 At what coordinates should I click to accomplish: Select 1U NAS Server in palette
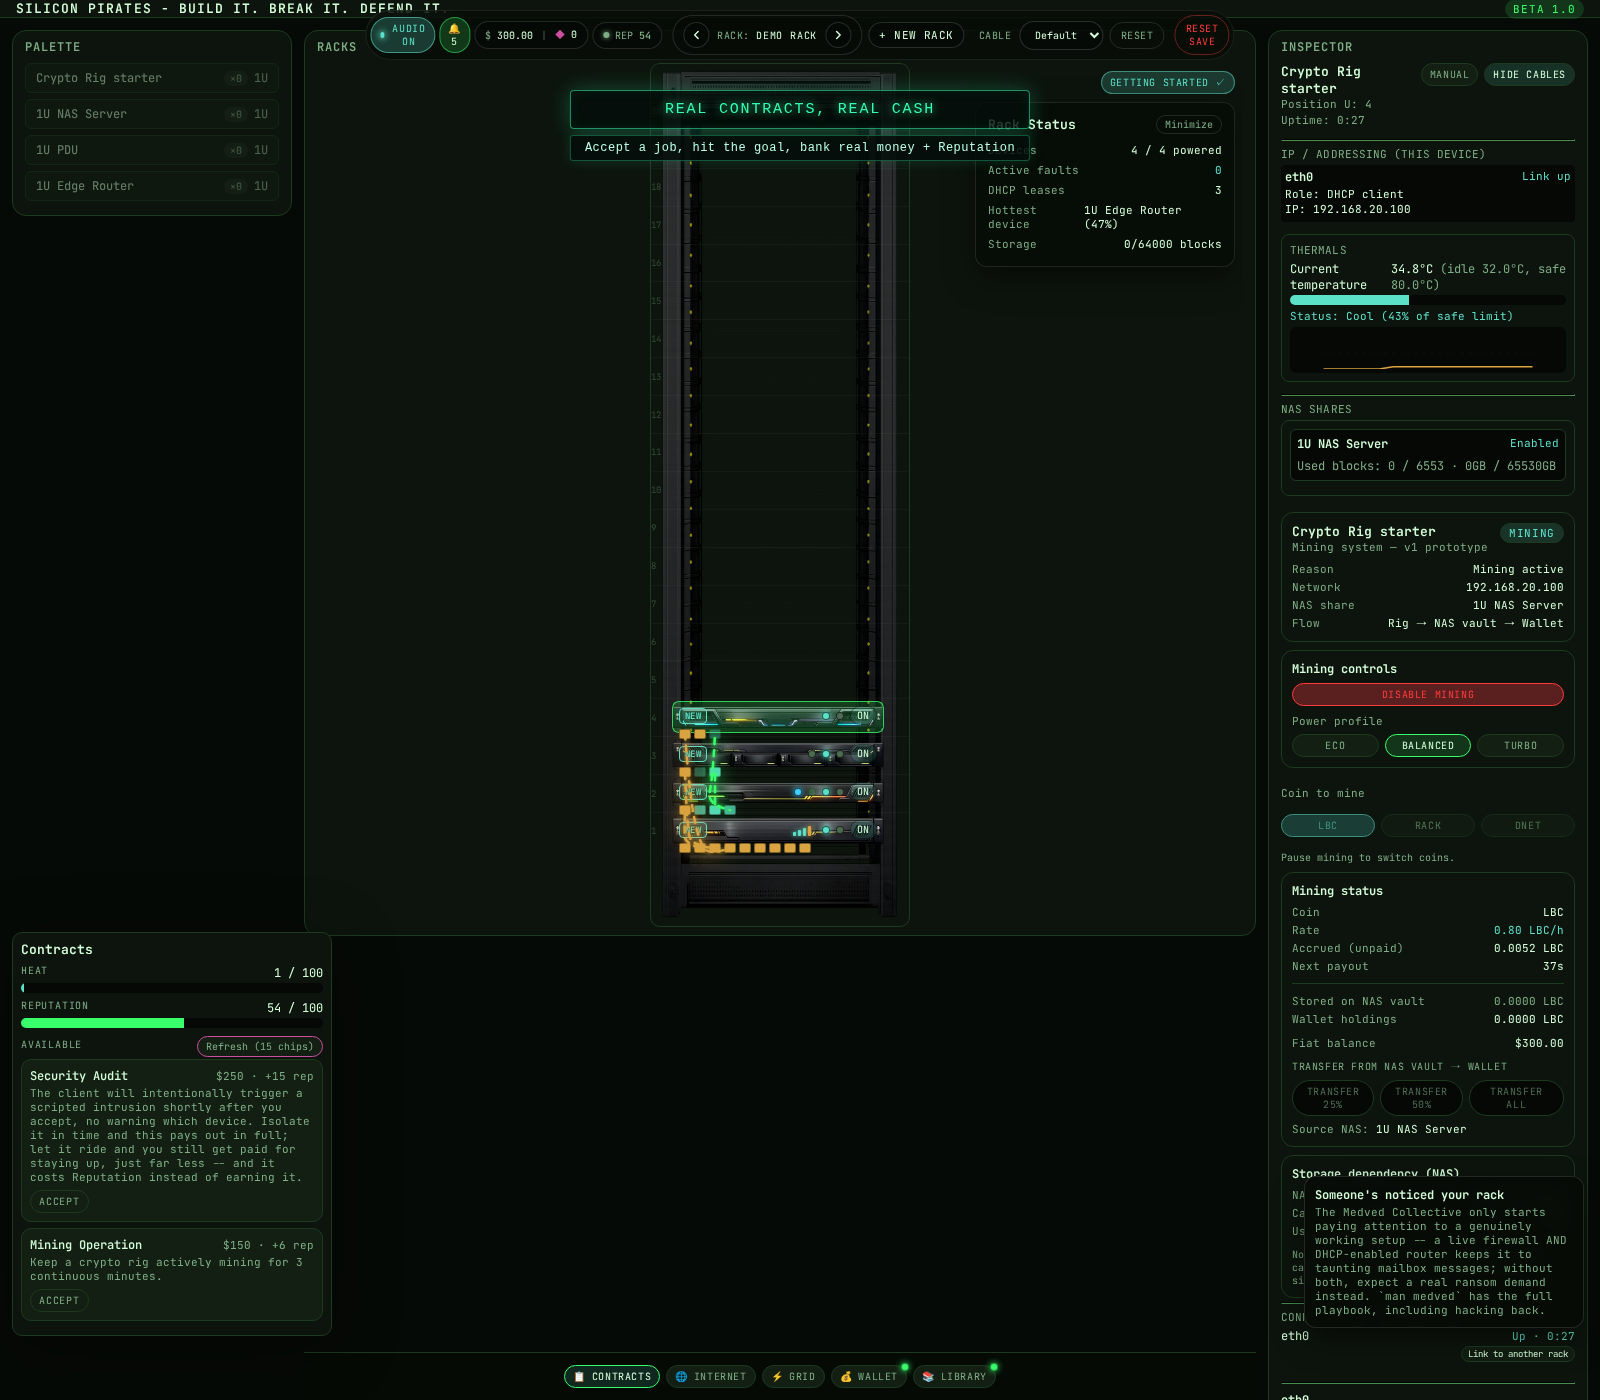pyautogui.click(x=152, y=114)
